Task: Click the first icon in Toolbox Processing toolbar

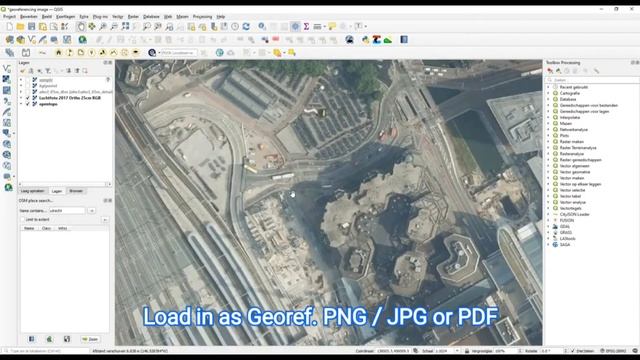Action: coord(550,71)
